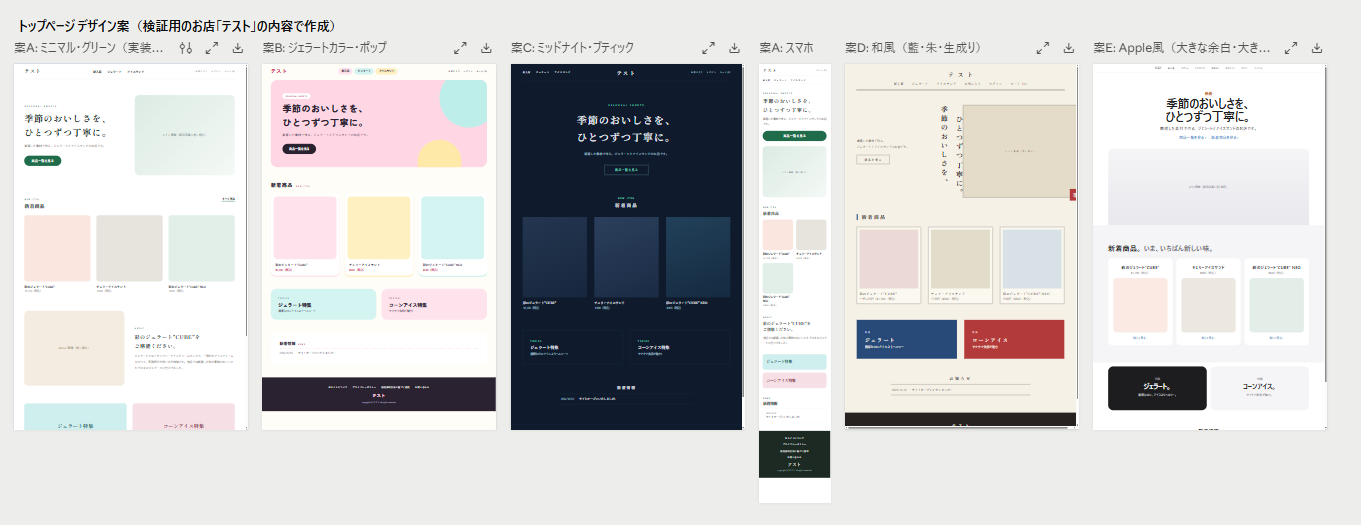Download the 案E Apple風 design
The width and height of the screenshot is (1361, 525).
coord(1317,48)
